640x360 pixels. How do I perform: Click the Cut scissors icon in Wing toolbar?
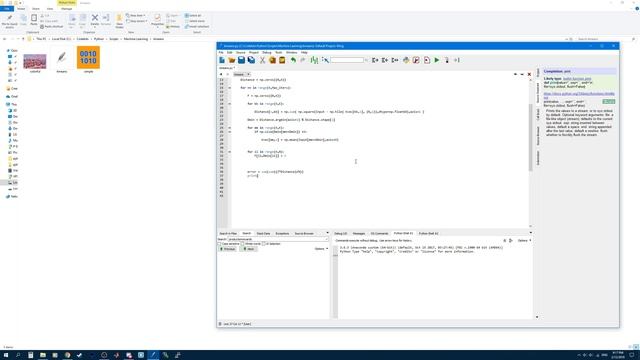click(262, 60)
